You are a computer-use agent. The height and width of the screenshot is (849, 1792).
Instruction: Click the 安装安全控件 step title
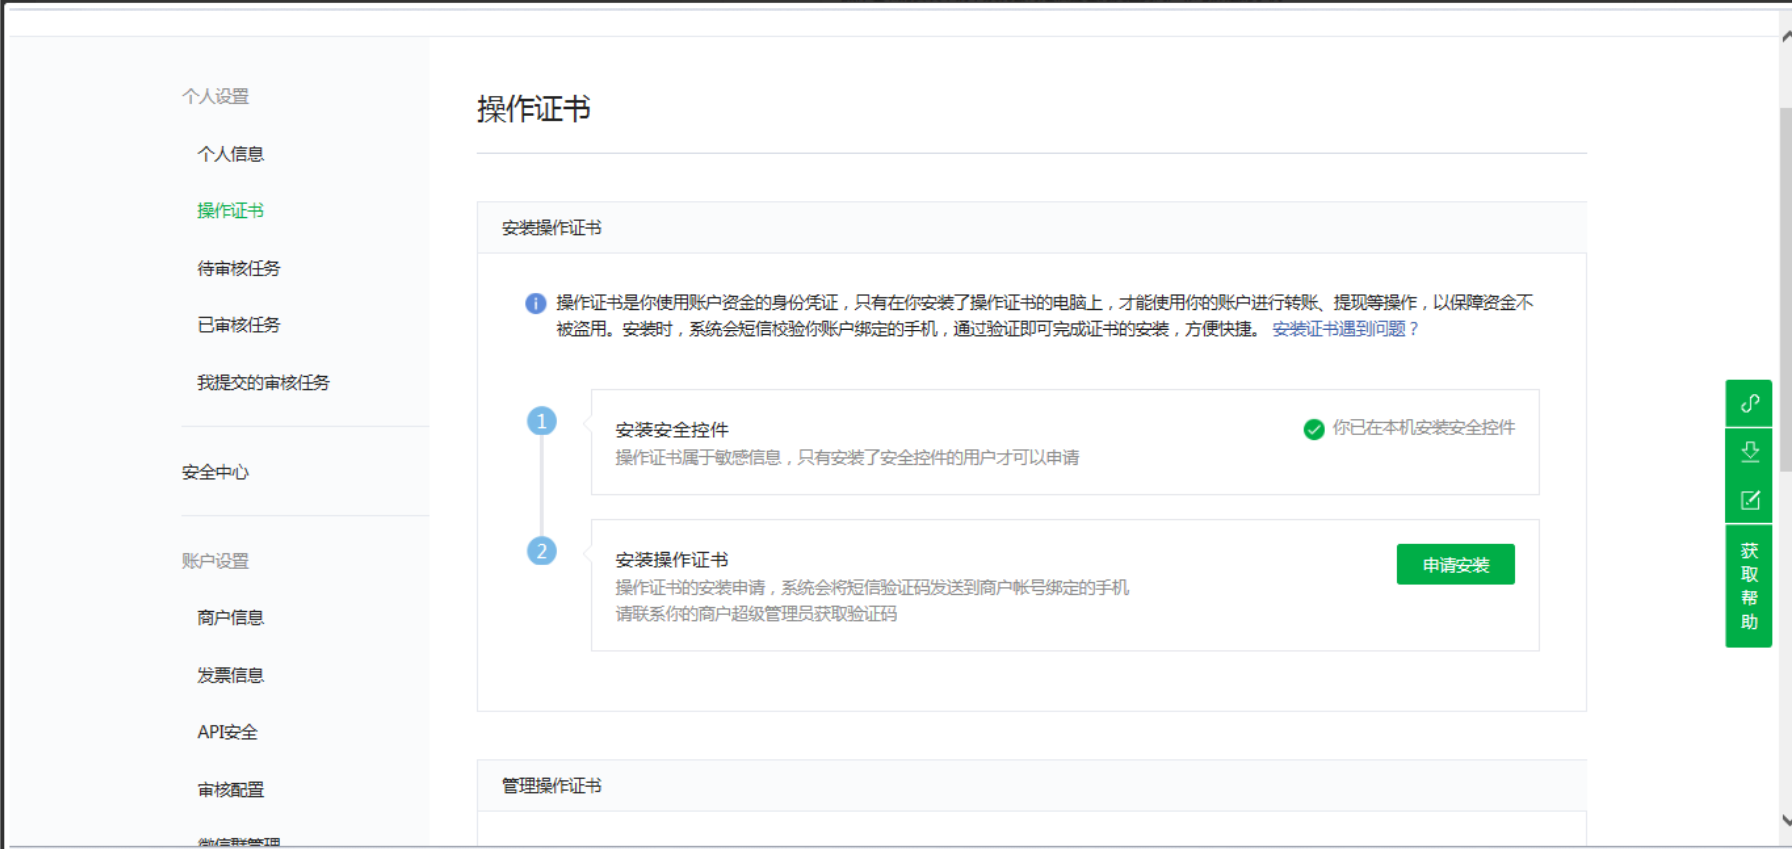[x=672, y=430]
